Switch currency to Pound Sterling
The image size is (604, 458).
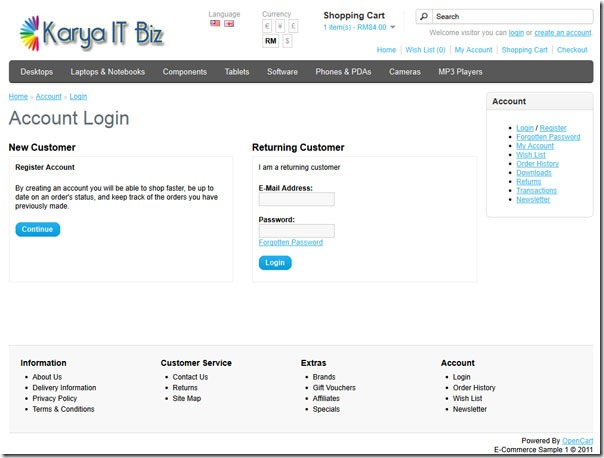coord(293,26)
